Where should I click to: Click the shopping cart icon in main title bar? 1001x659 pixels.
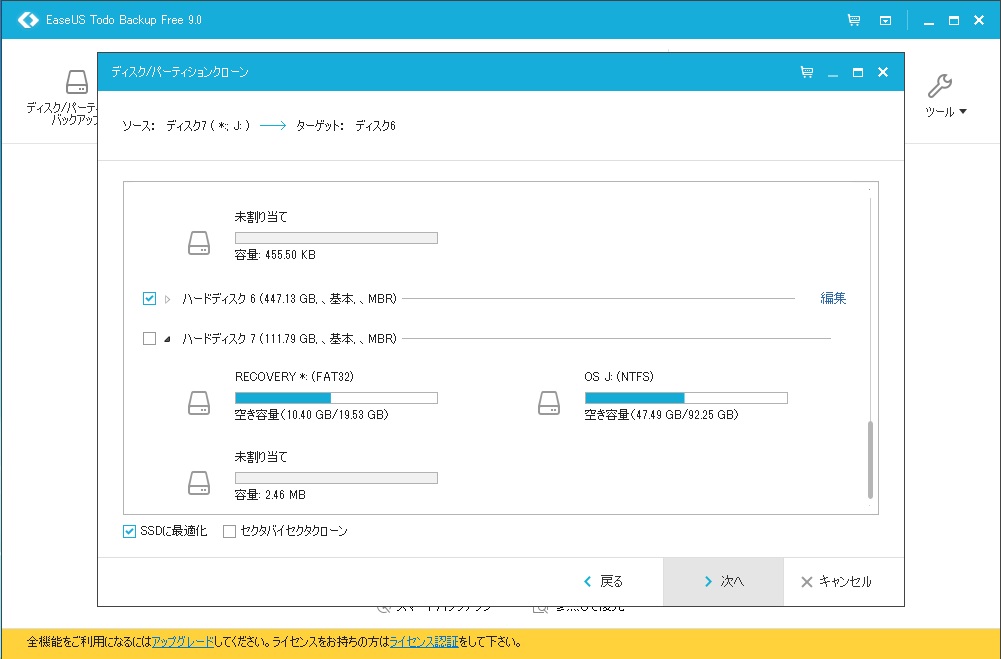pos(853,20)
